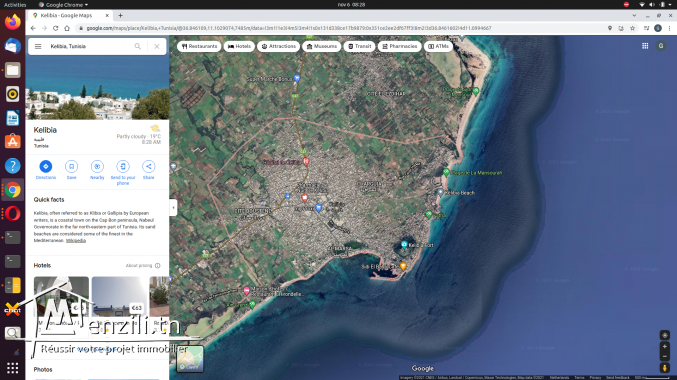This screenshot has width=677, height=380.
Task: Filter map by ATMs
Action: click(x=438, y=46)
